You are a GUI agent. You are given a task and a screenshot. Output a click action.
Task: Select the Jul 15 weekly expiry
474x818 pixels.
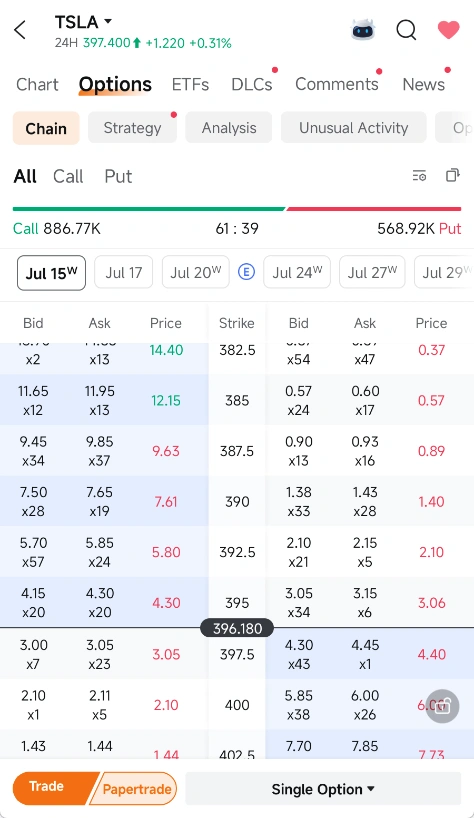(x=51, y=273)
